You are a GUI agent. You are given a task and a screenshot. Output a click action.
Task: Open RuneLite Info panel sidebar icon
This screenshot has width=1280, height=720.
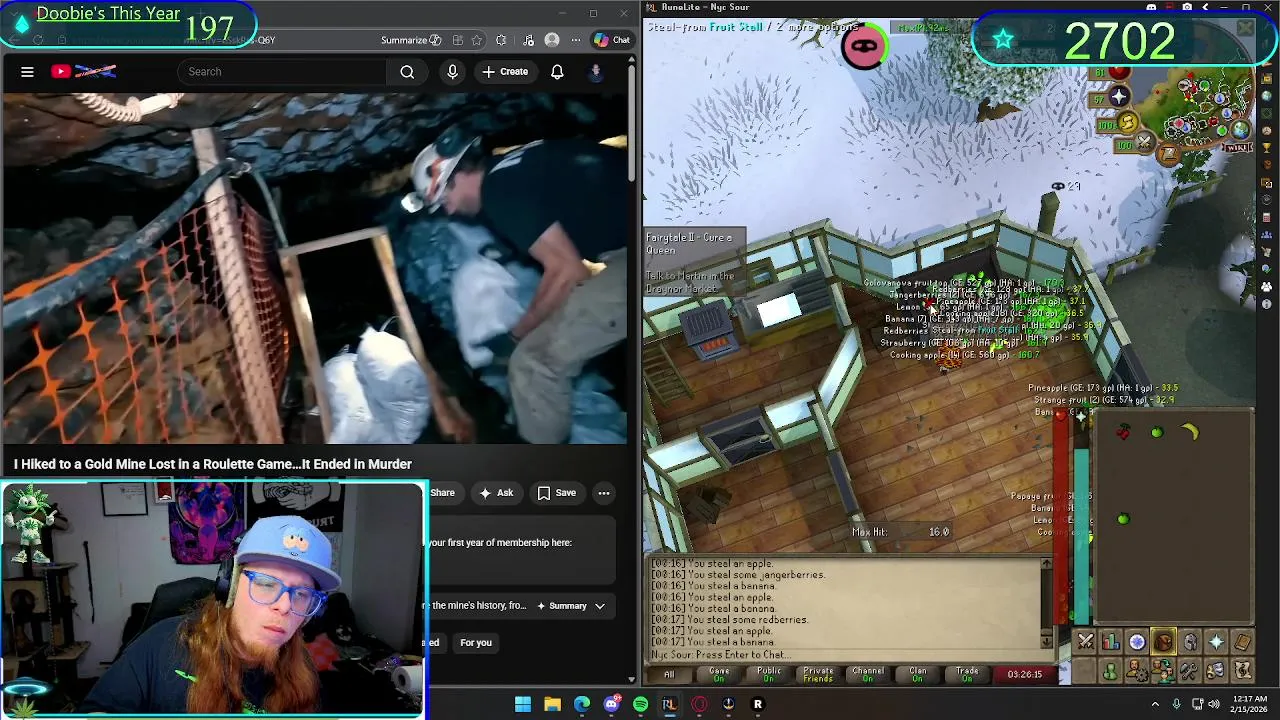pos(1267,304)
